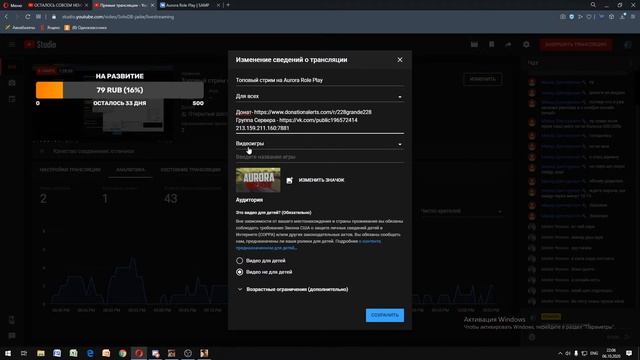Screen dimensions: 640x360
Task: Open the camera icon in Studio left sidebar
Action: point(12,83)
